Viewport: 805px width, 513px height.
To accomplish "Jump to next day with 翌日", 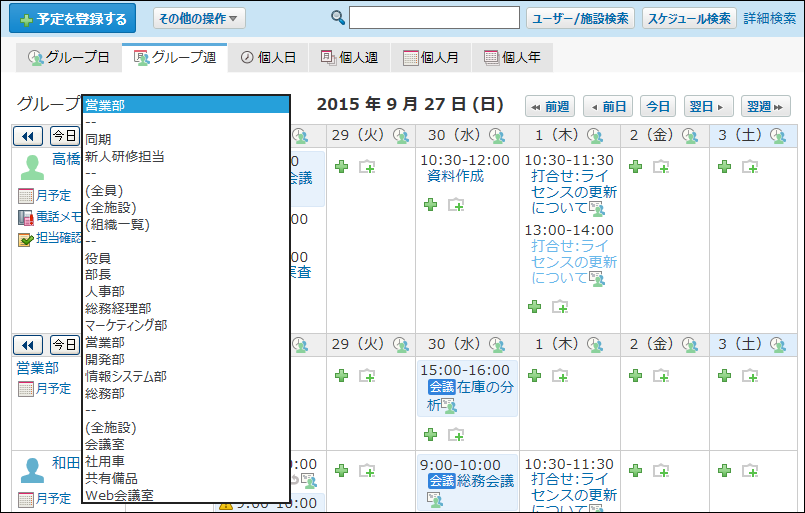I will pos(708,106).
